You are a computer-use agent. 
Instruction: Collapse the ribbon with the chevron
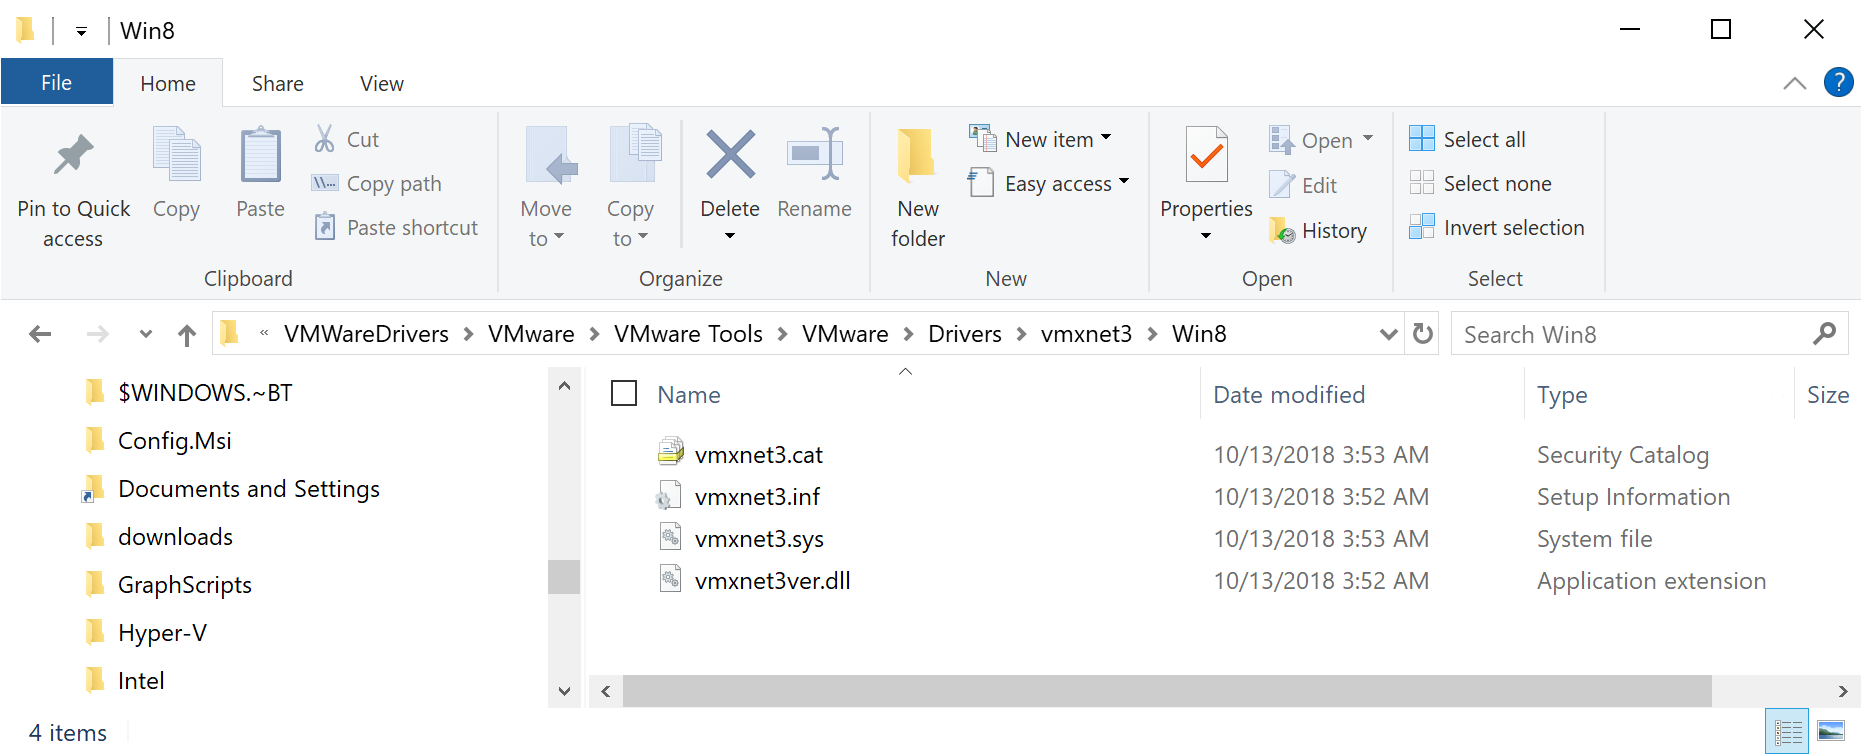pos(1795,83)
